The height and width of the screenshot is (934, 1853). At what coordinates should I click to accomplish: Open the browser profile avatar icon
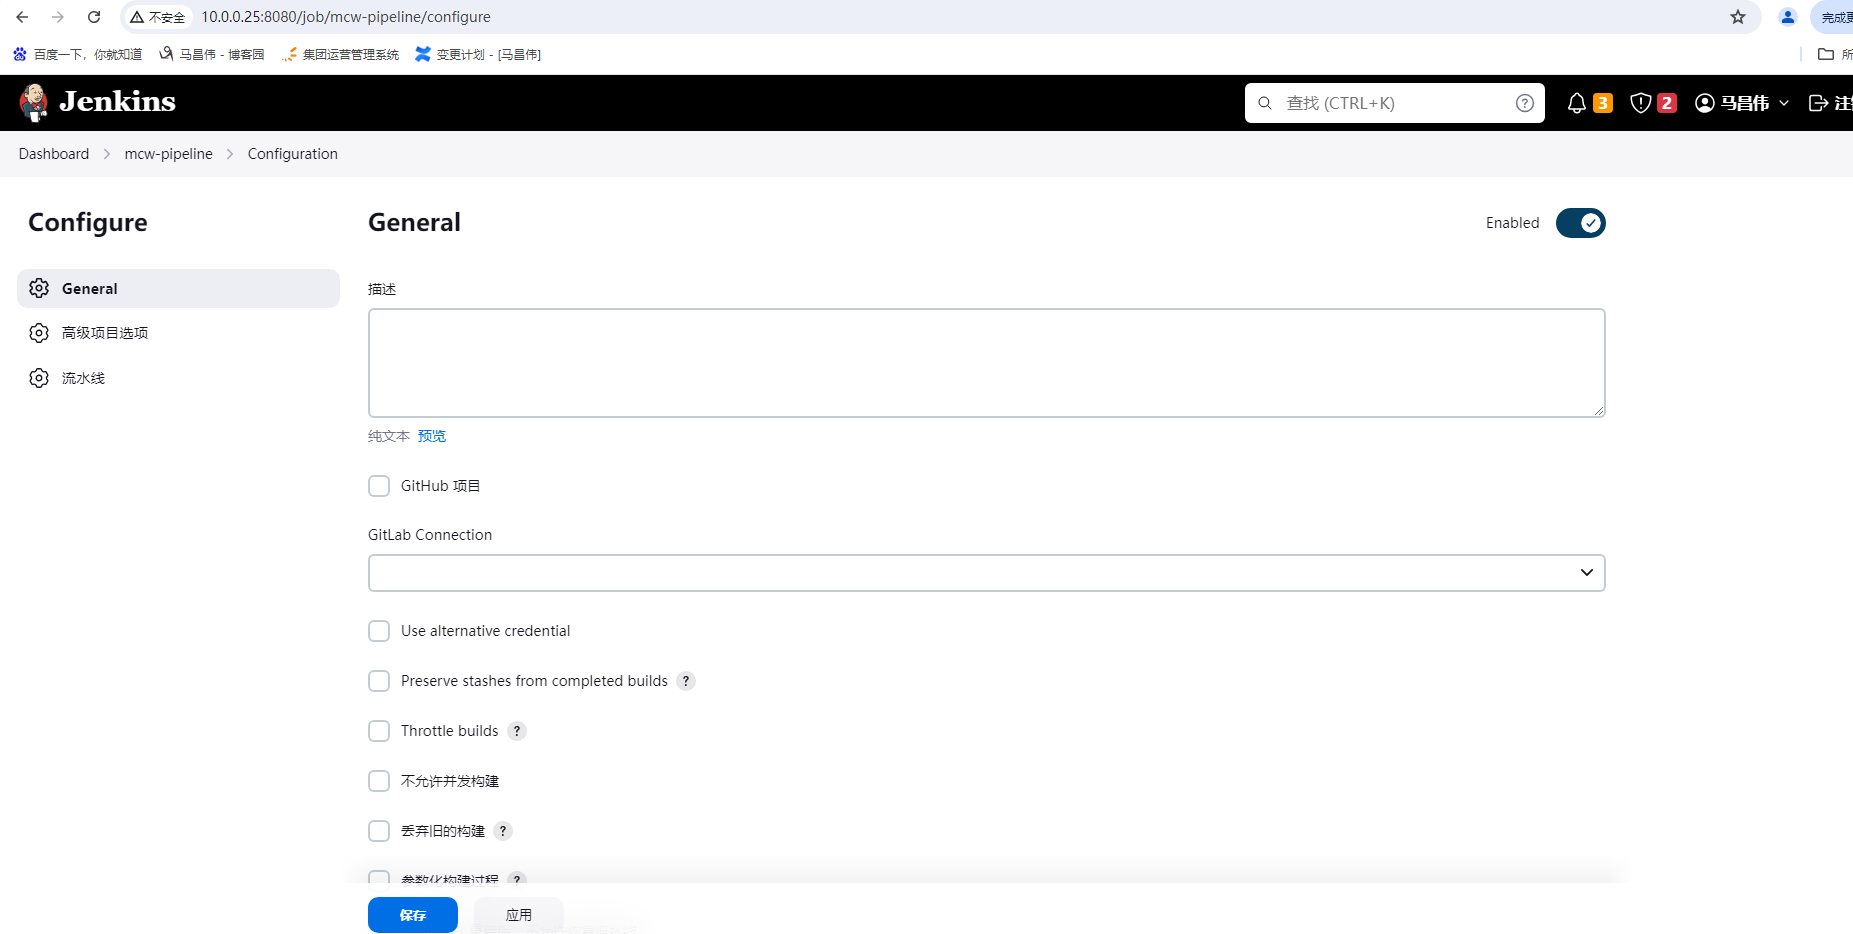click(x=1788, y=17)
